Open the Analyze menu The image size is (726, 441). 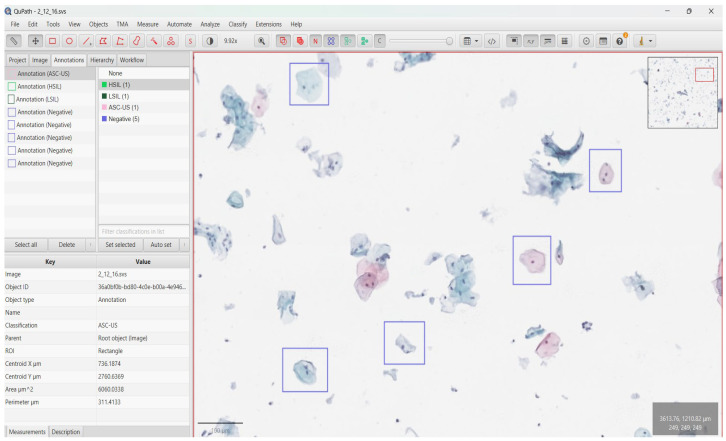pyautogui.click(x=210, y=24)
